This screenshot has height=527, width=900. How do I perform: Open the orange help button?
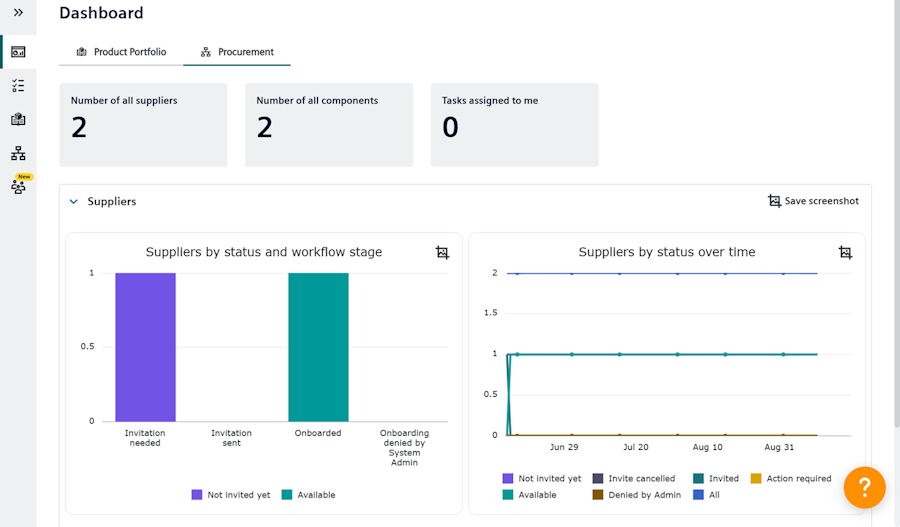[864, 487]
